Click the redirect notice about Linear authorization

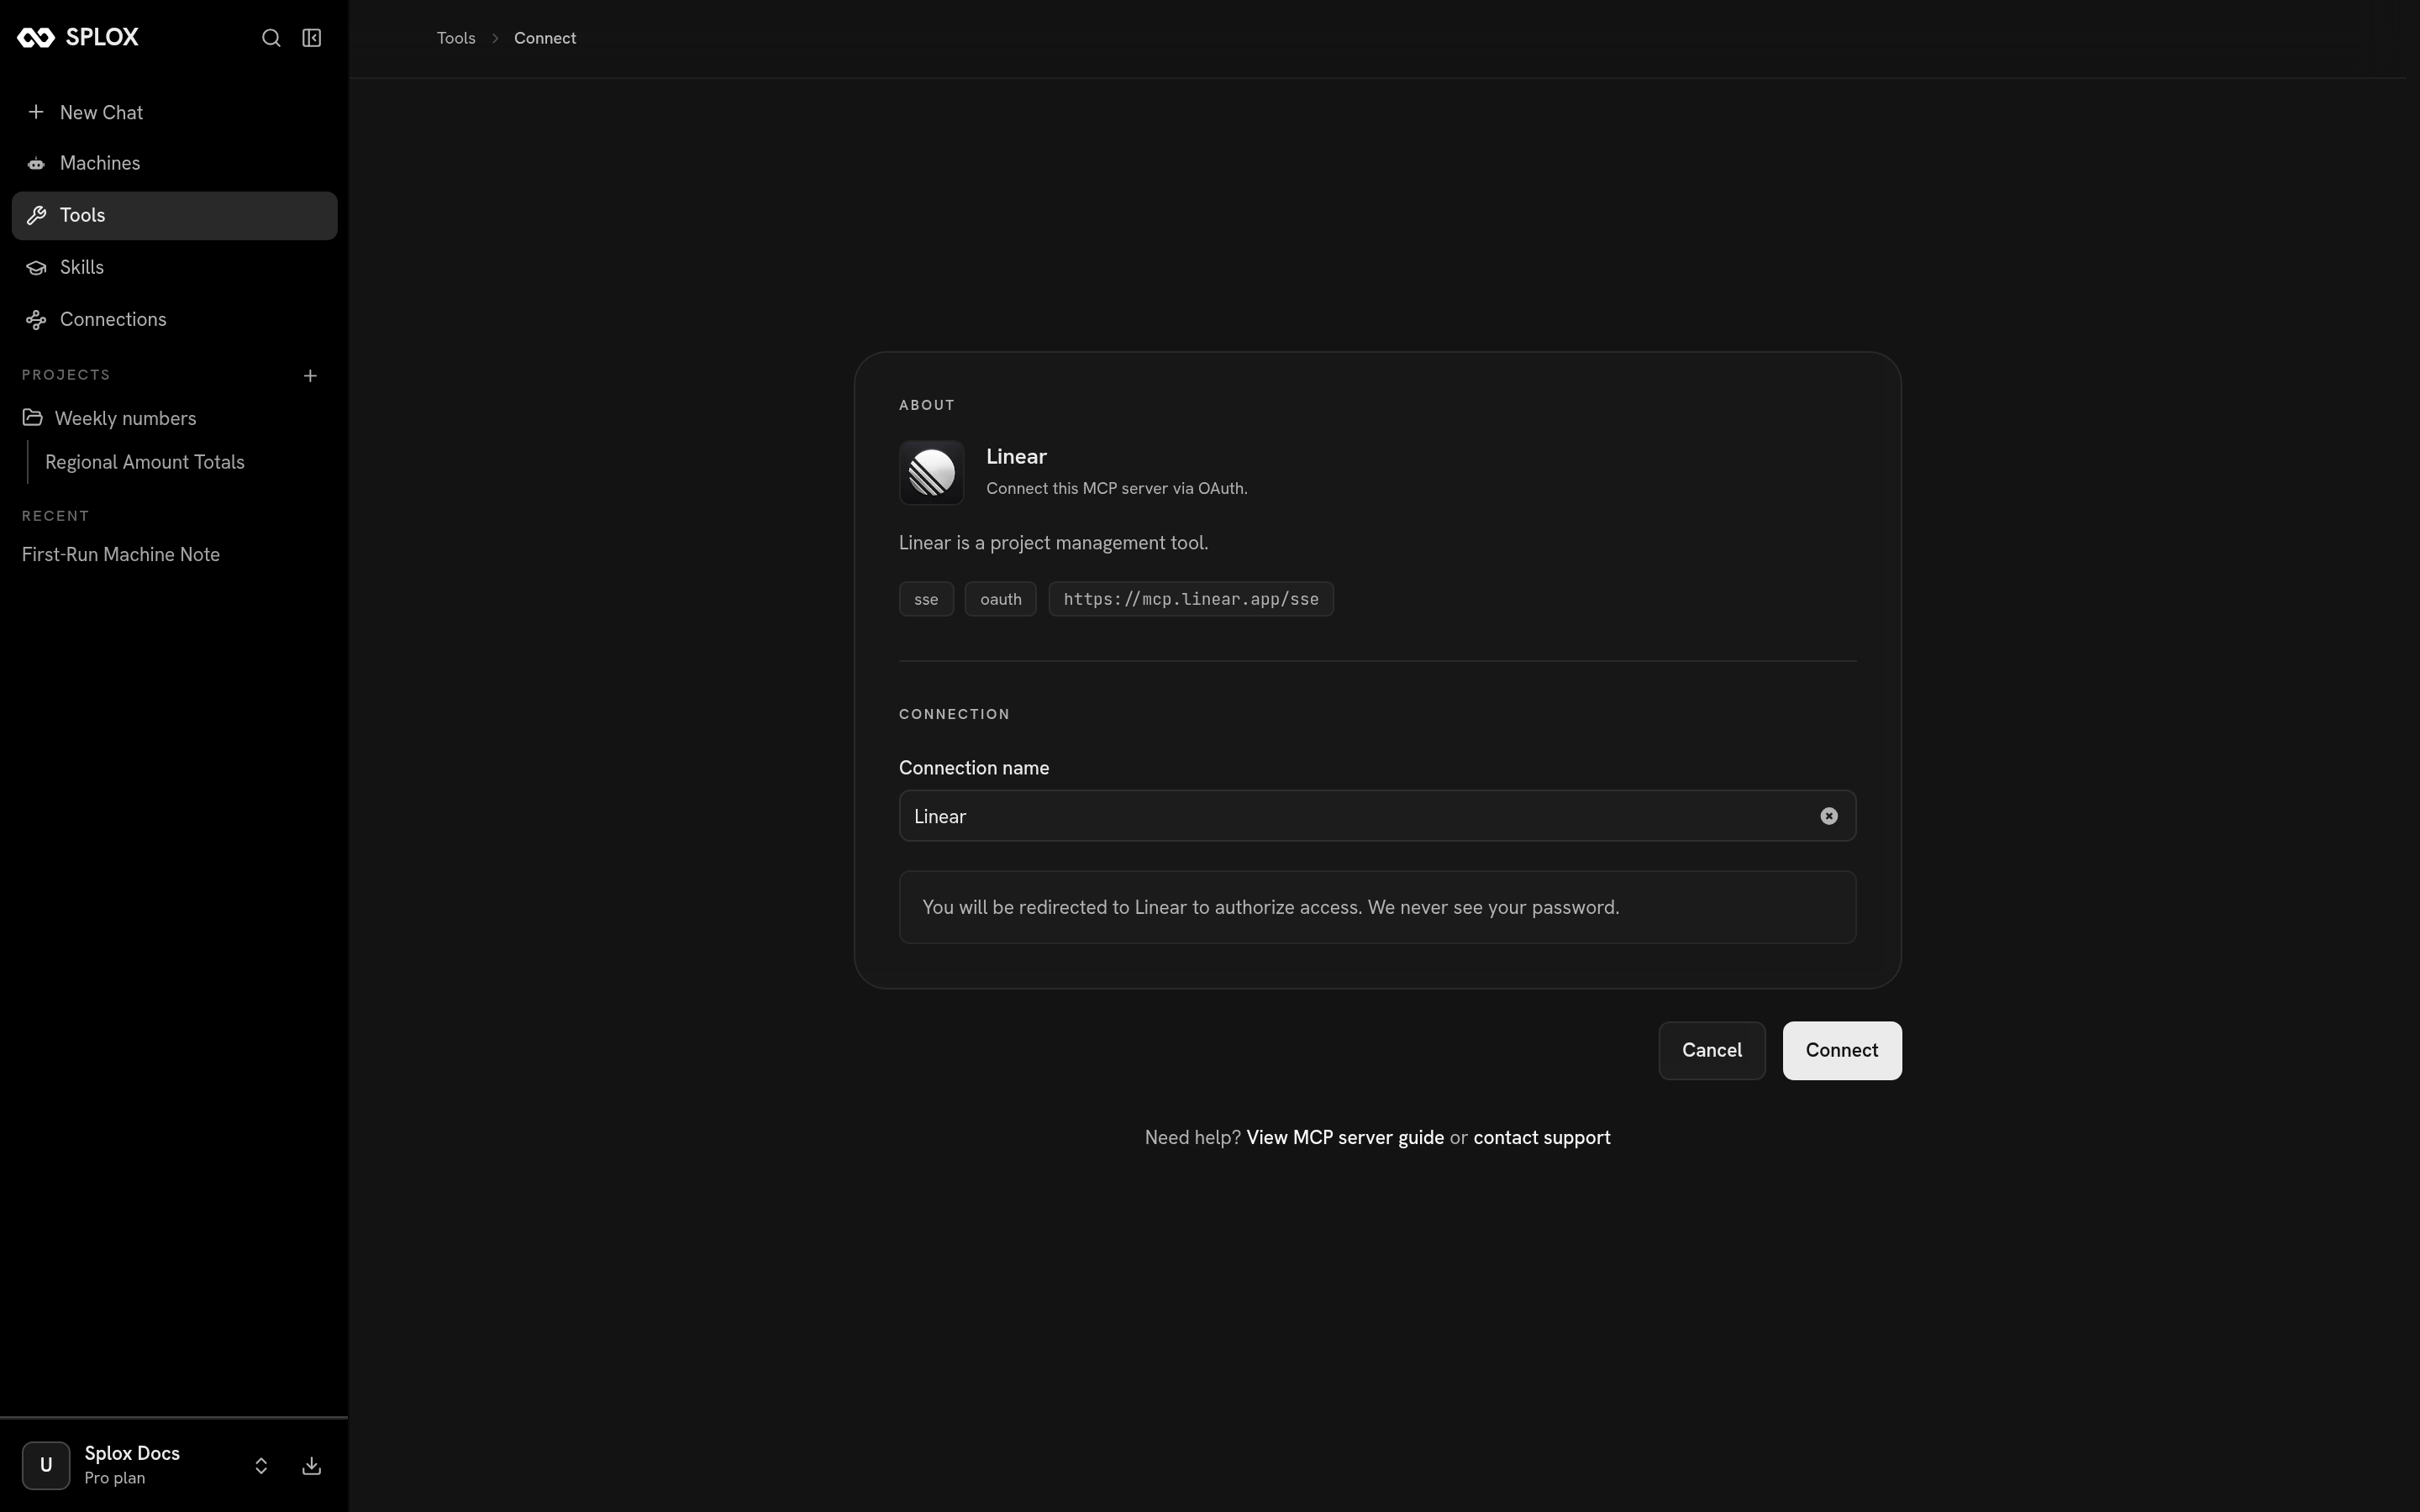(1378, 907)
